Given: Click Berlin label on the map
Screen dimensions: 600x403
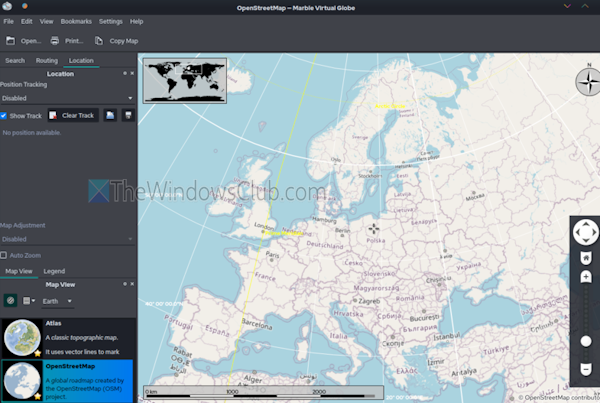Looking at the screenshot, I should [342, 230].
